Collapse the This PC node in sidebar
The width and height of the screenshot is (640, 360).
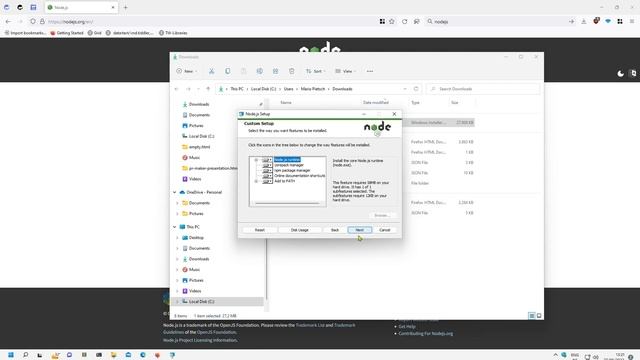pos(175,227)
